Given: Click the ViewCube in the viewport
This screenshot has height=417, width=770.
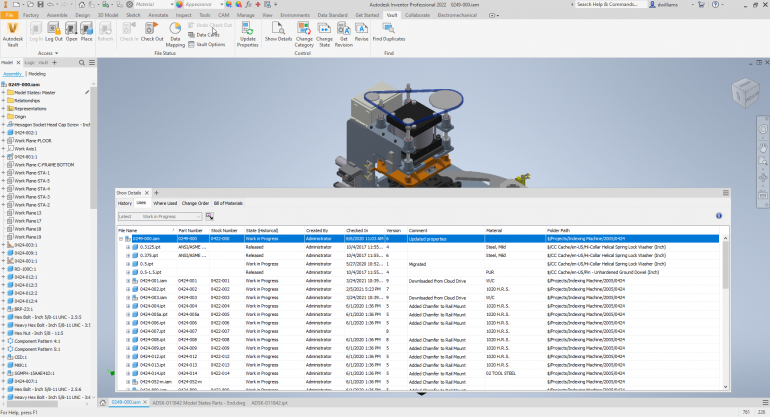Looking at the screenshot, I should [x=745, y=92].
